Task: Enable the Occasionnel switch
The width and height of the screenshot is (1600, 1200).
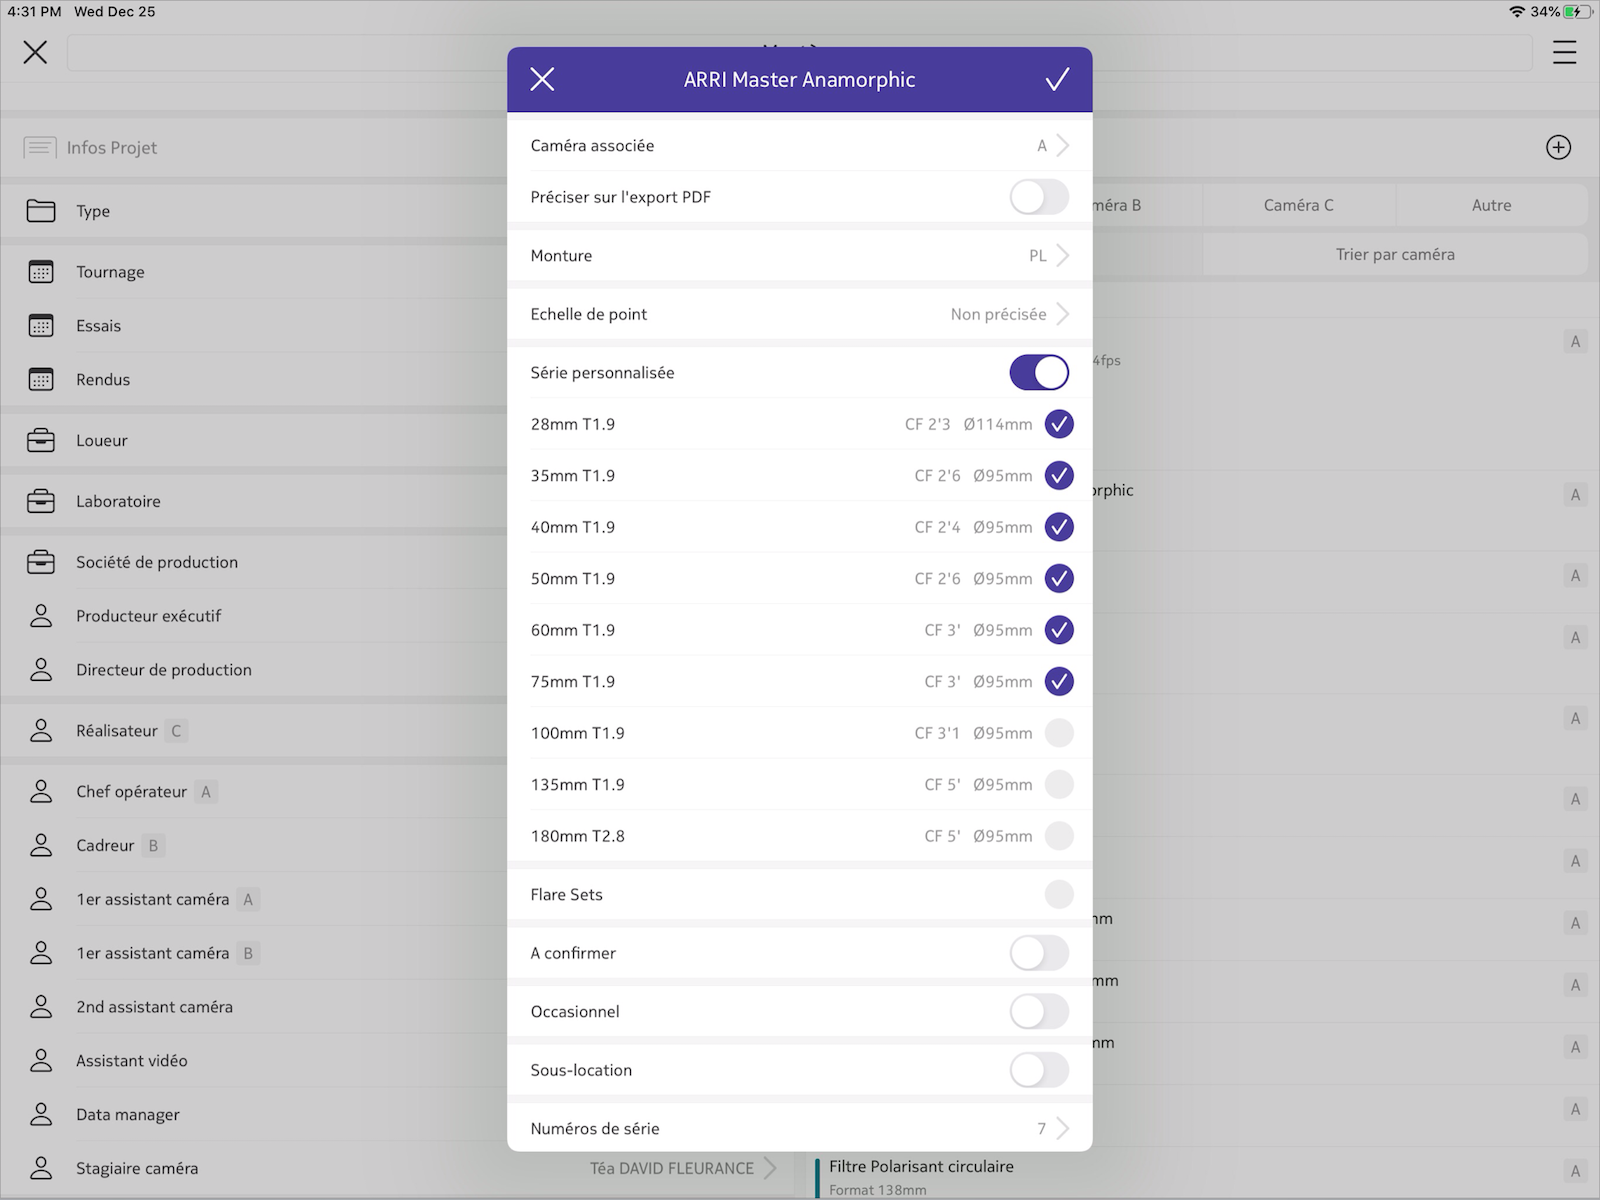Action: [1039, 1012]
